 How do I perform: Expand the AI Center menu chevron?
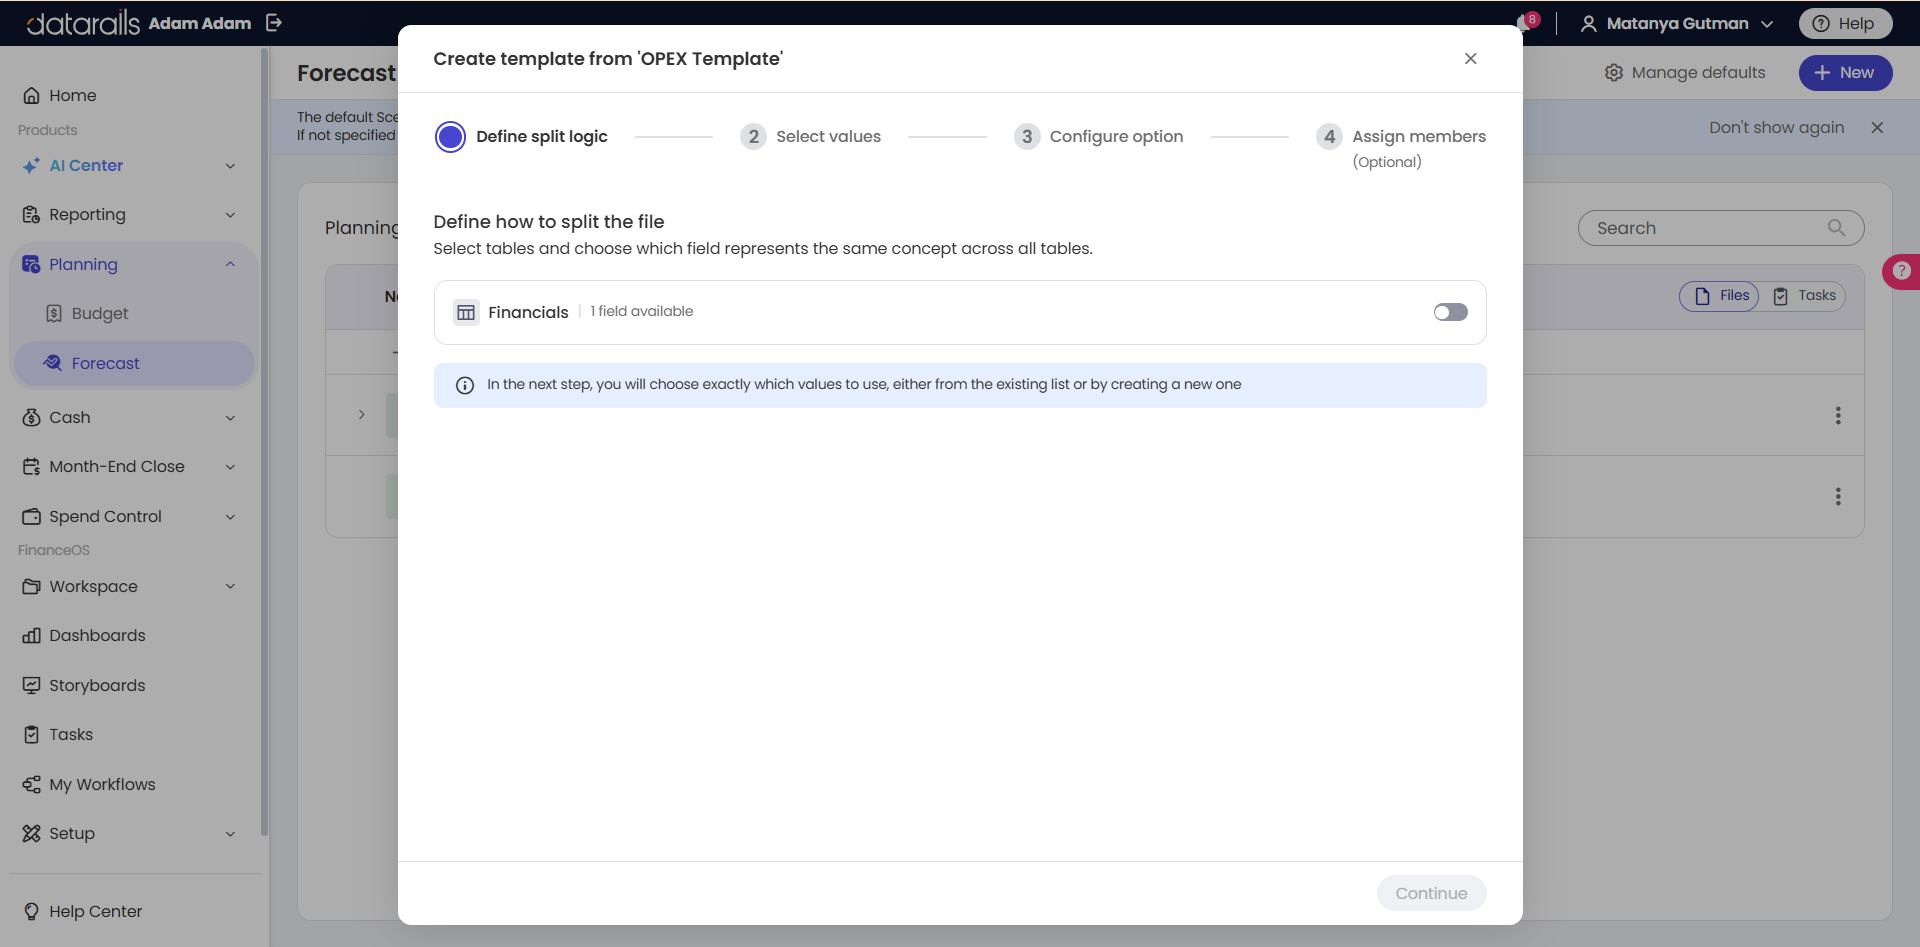pos(231,166)
